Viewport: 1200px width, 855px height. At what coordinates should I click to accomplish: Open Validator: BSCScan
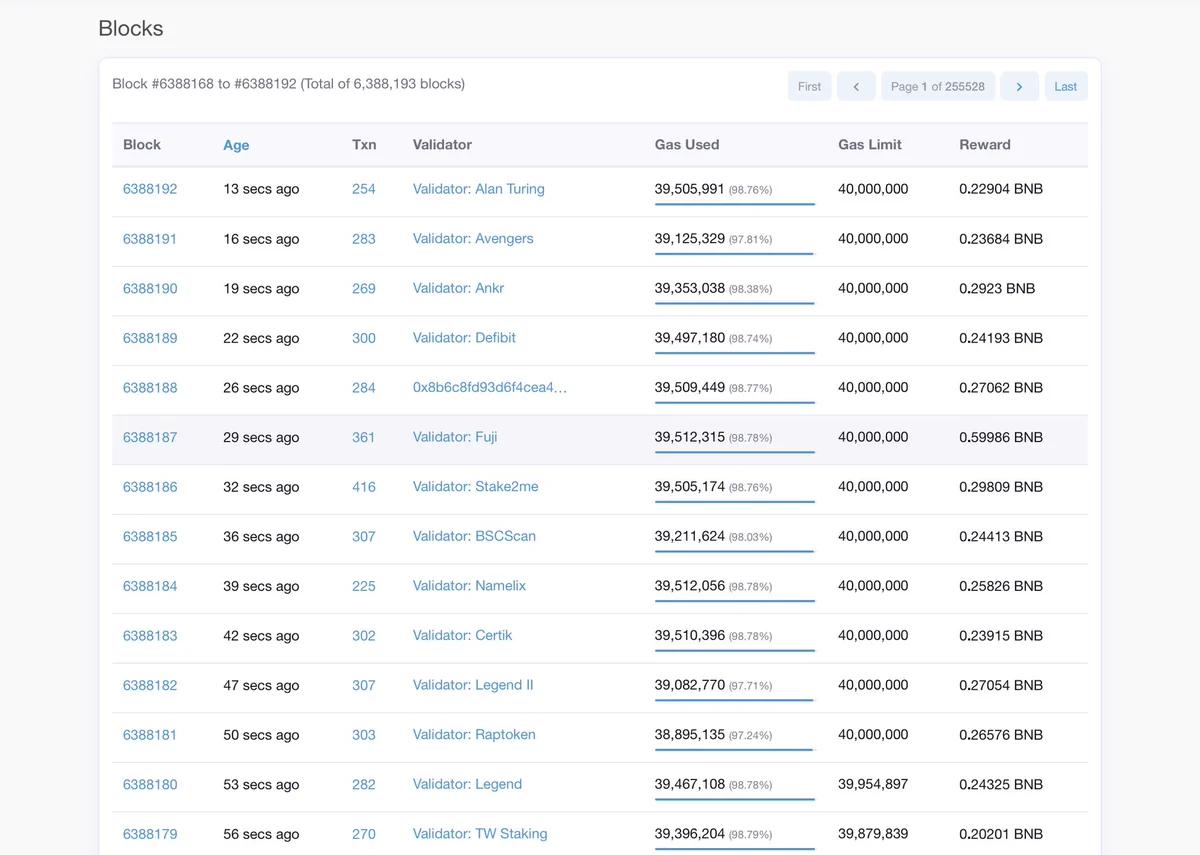click(x=474, y=536)
